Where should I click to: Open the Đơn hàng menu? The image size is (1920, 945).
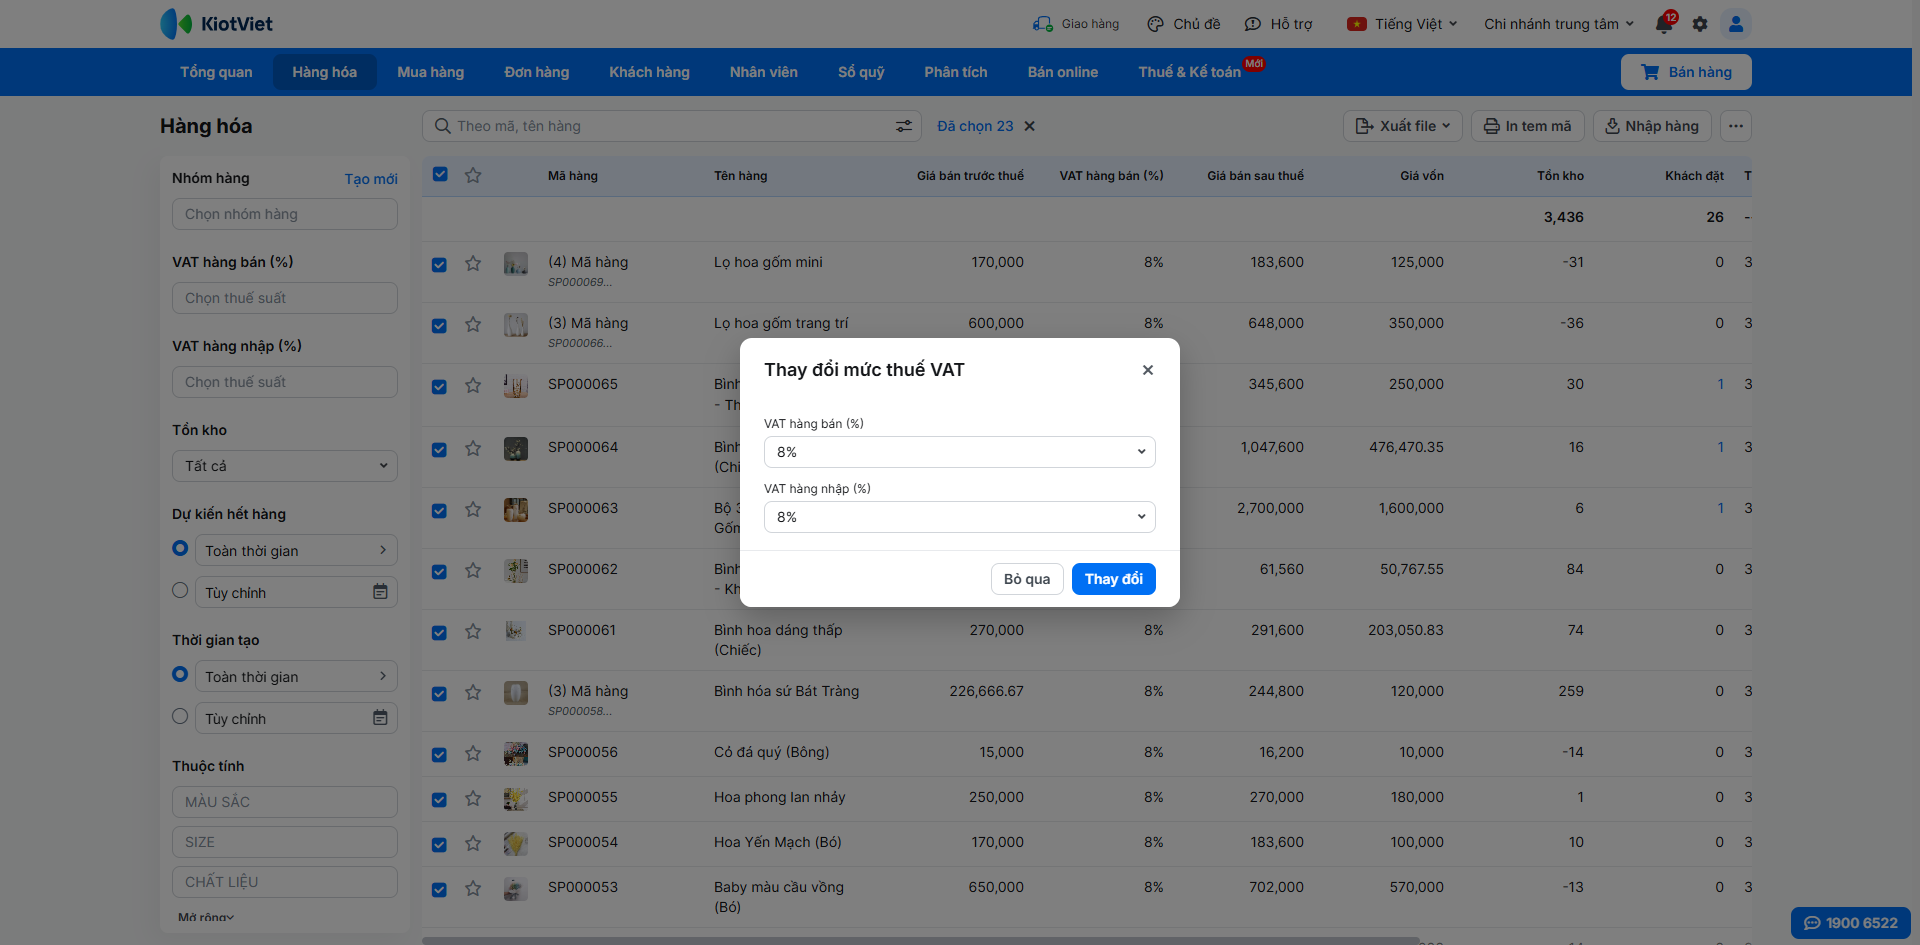point(537,72)
